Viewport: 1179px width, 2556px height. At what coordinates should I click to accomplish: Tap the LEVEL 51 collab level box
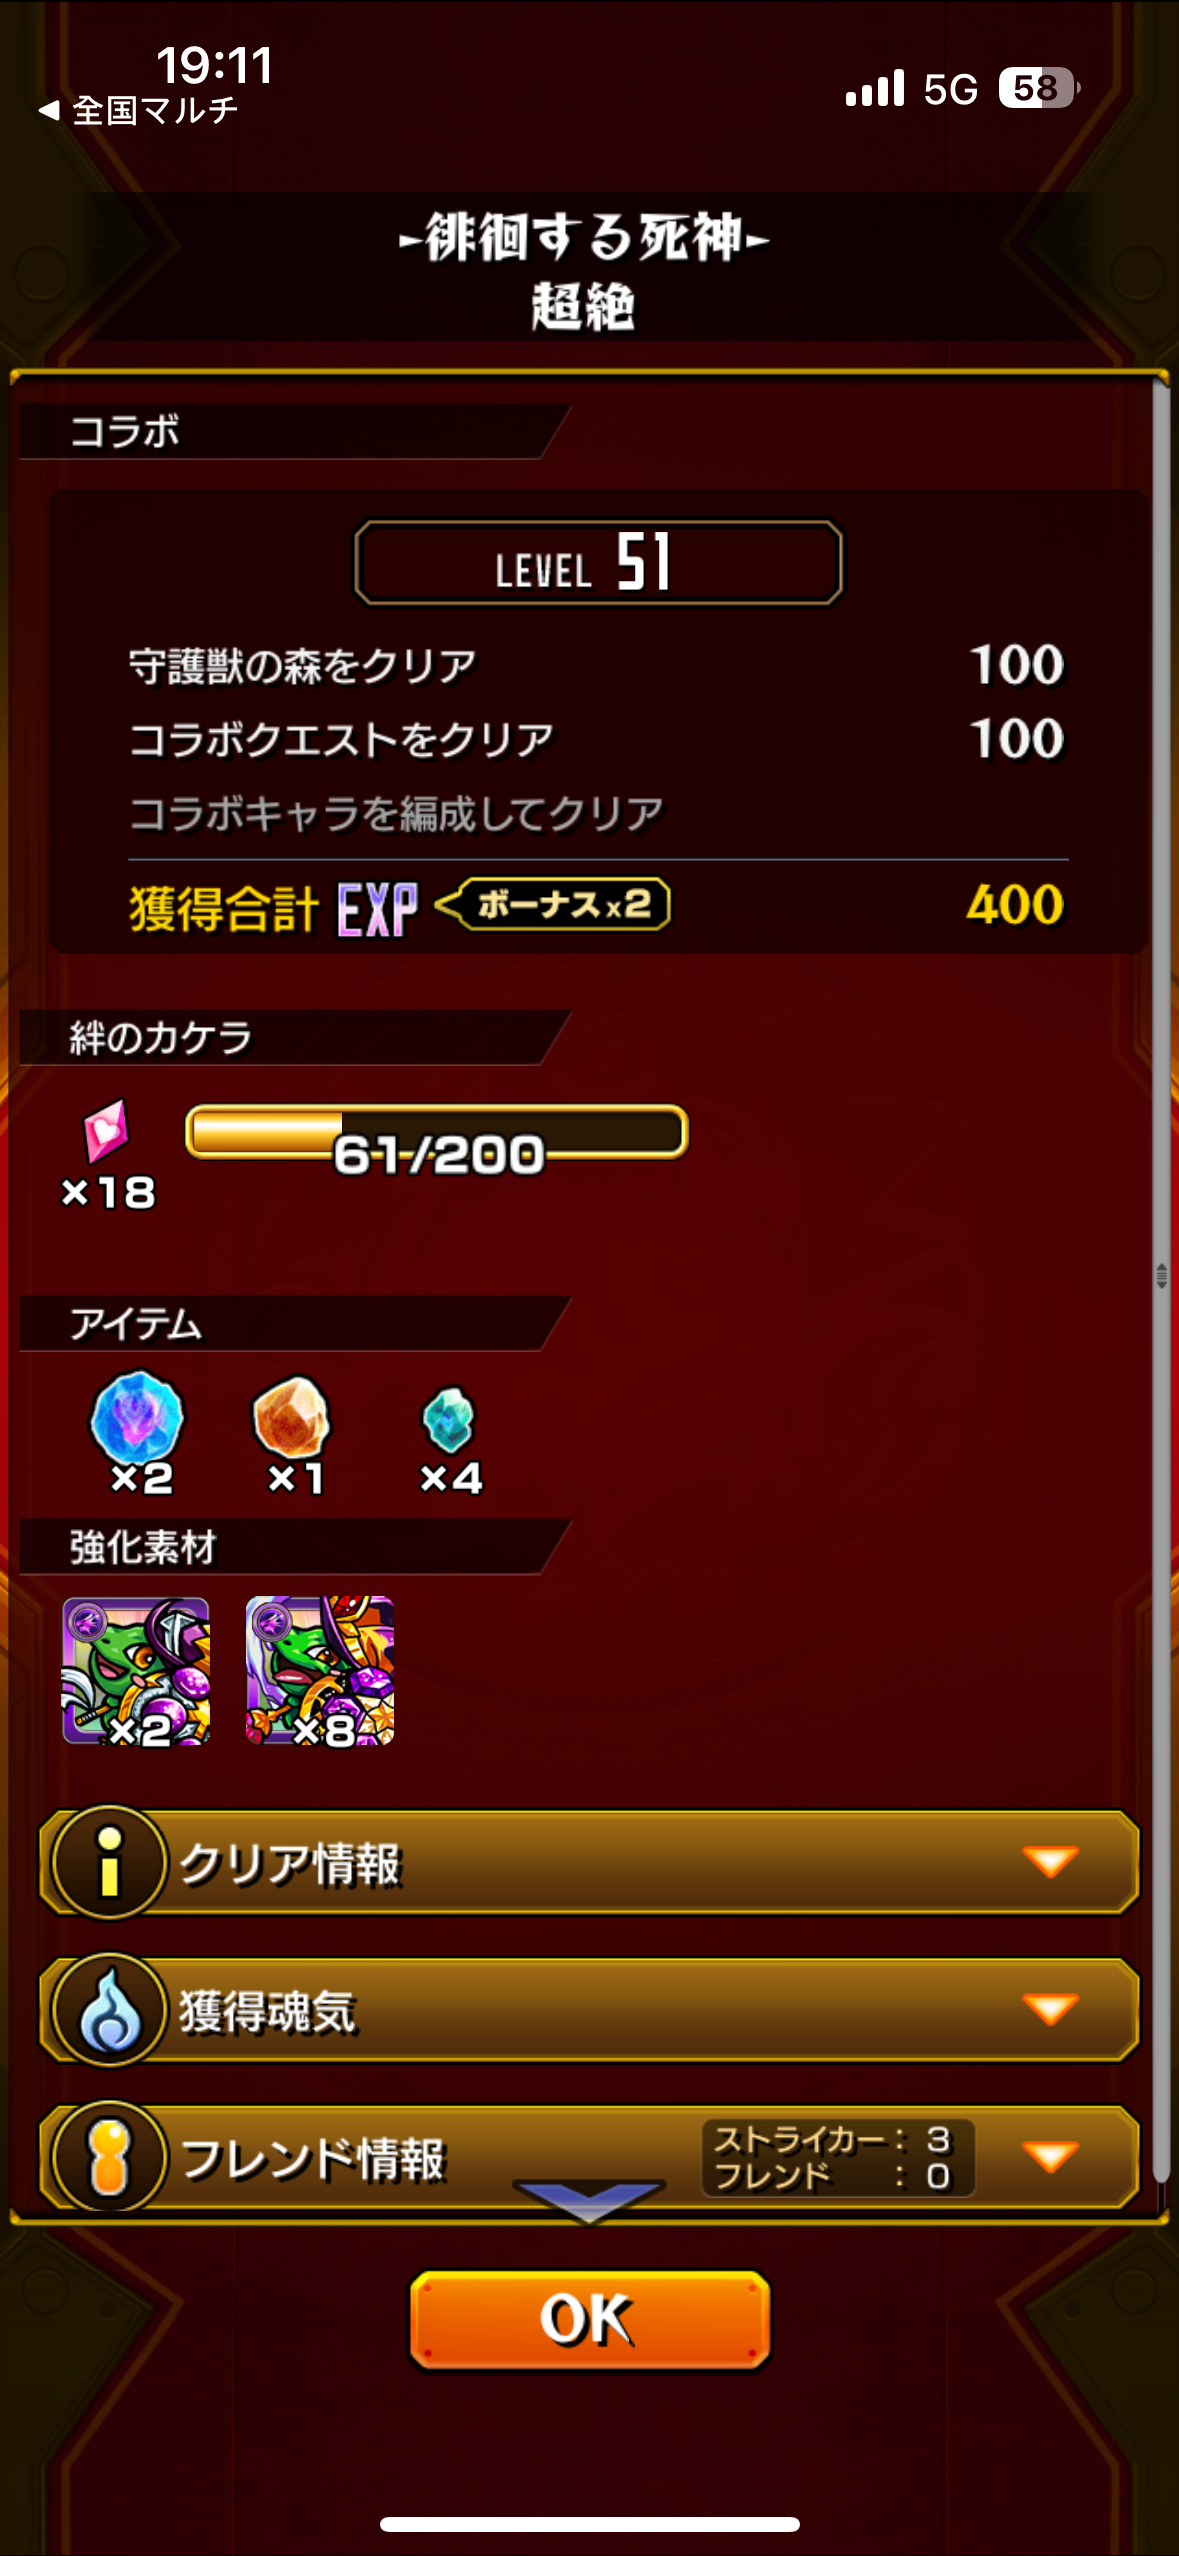click(598, 562)
